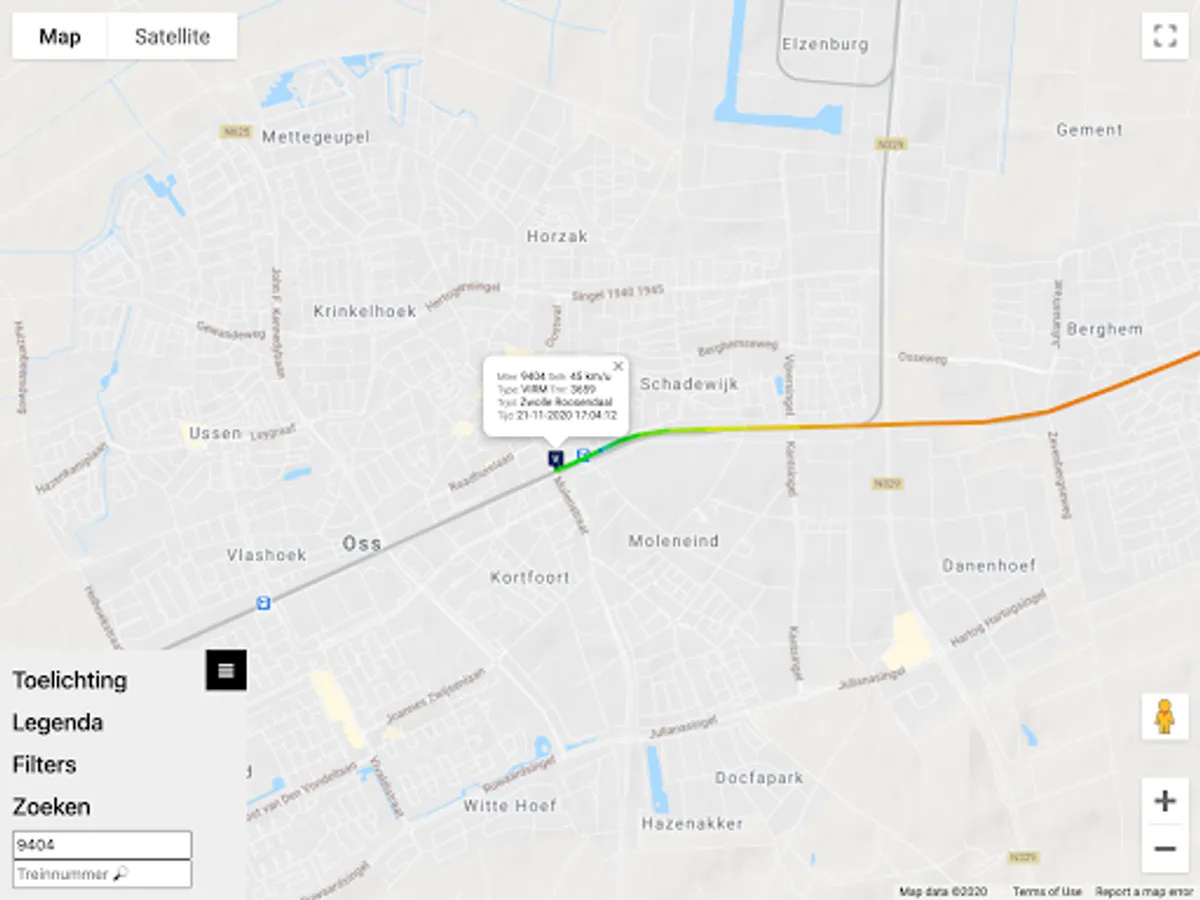1200x900 pixels.
Task: Click the search field containing 9404
Action: (102, 845)
